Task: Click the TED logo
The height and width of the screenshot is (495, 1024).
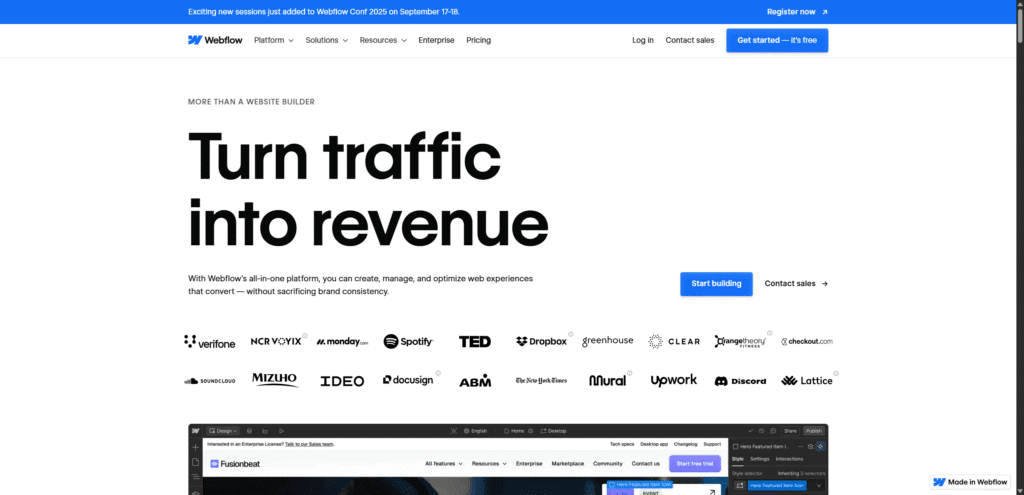Action: 475,342
